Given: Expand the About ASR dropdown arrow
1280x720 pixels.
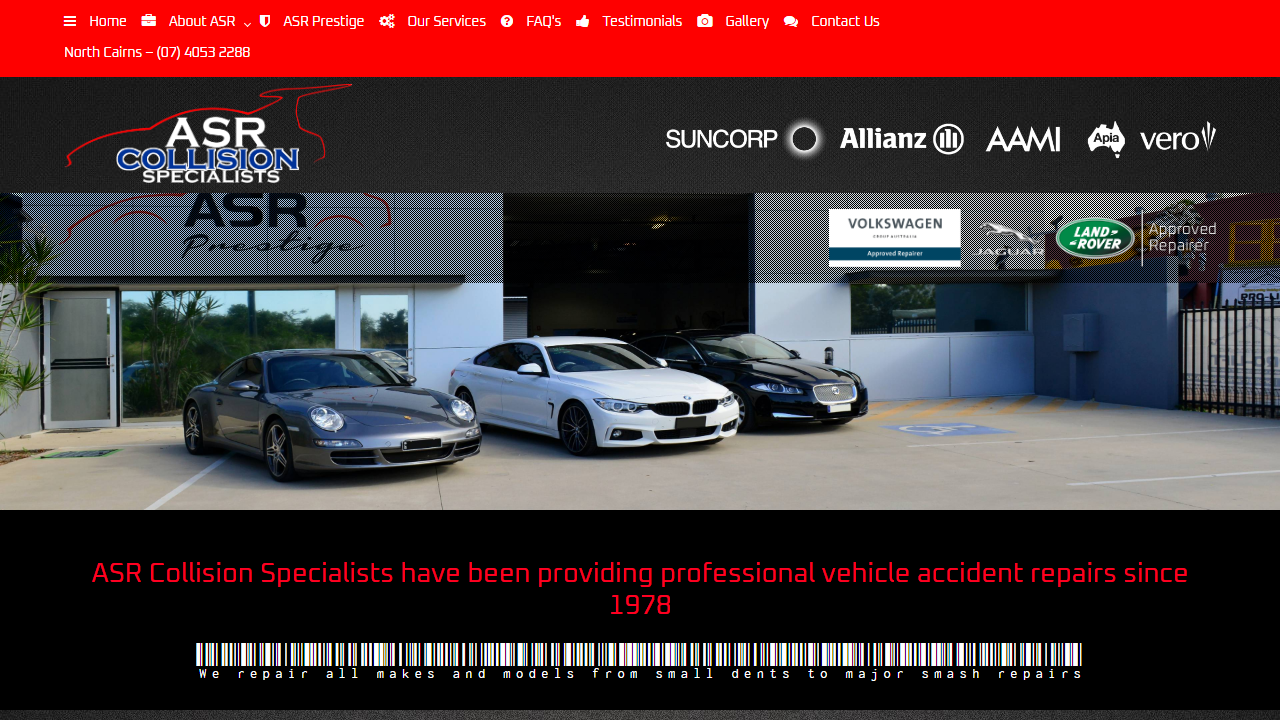Looking at the screenshot, I should pos(247,24).
